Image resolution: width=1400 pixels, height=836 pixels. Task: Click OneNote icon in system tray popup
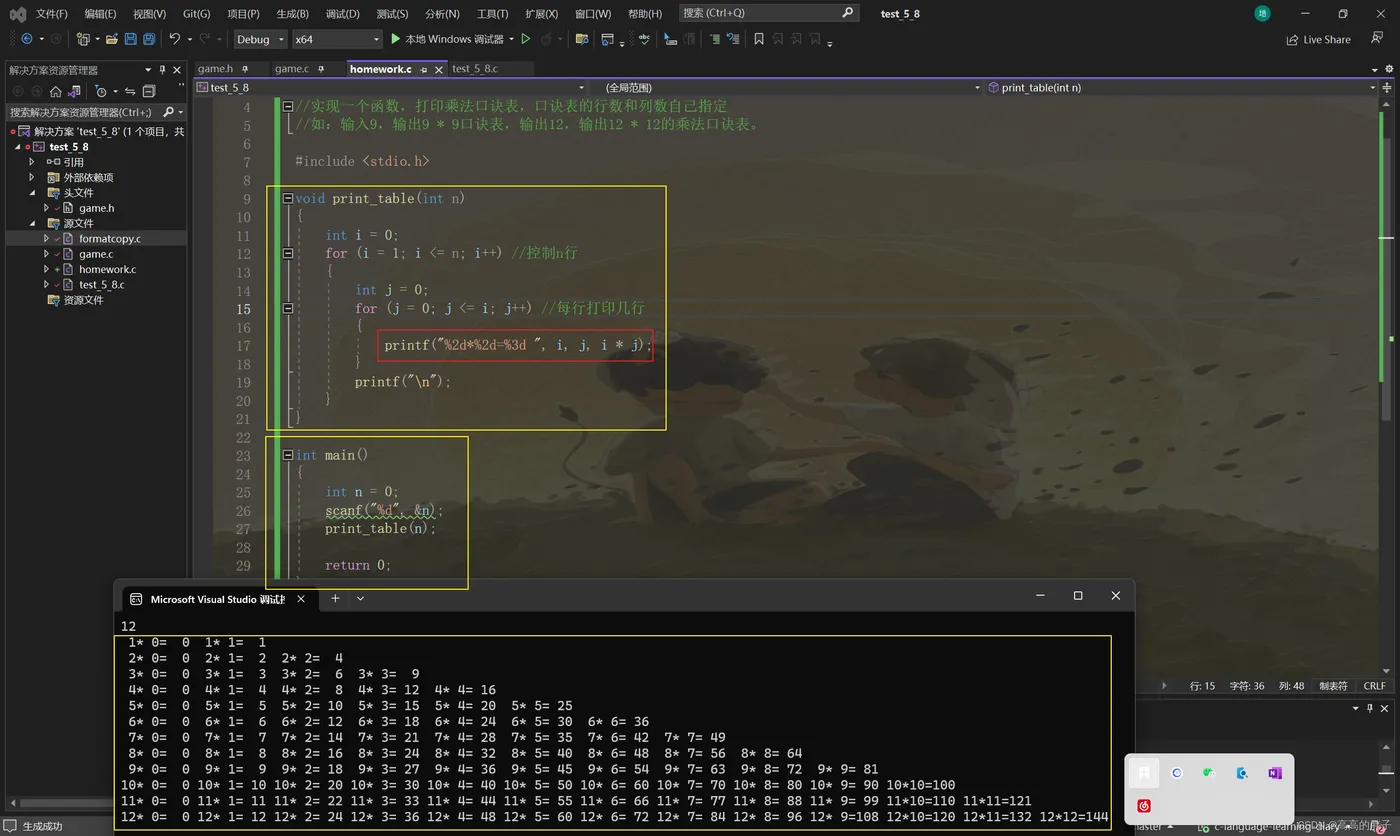1274,773
